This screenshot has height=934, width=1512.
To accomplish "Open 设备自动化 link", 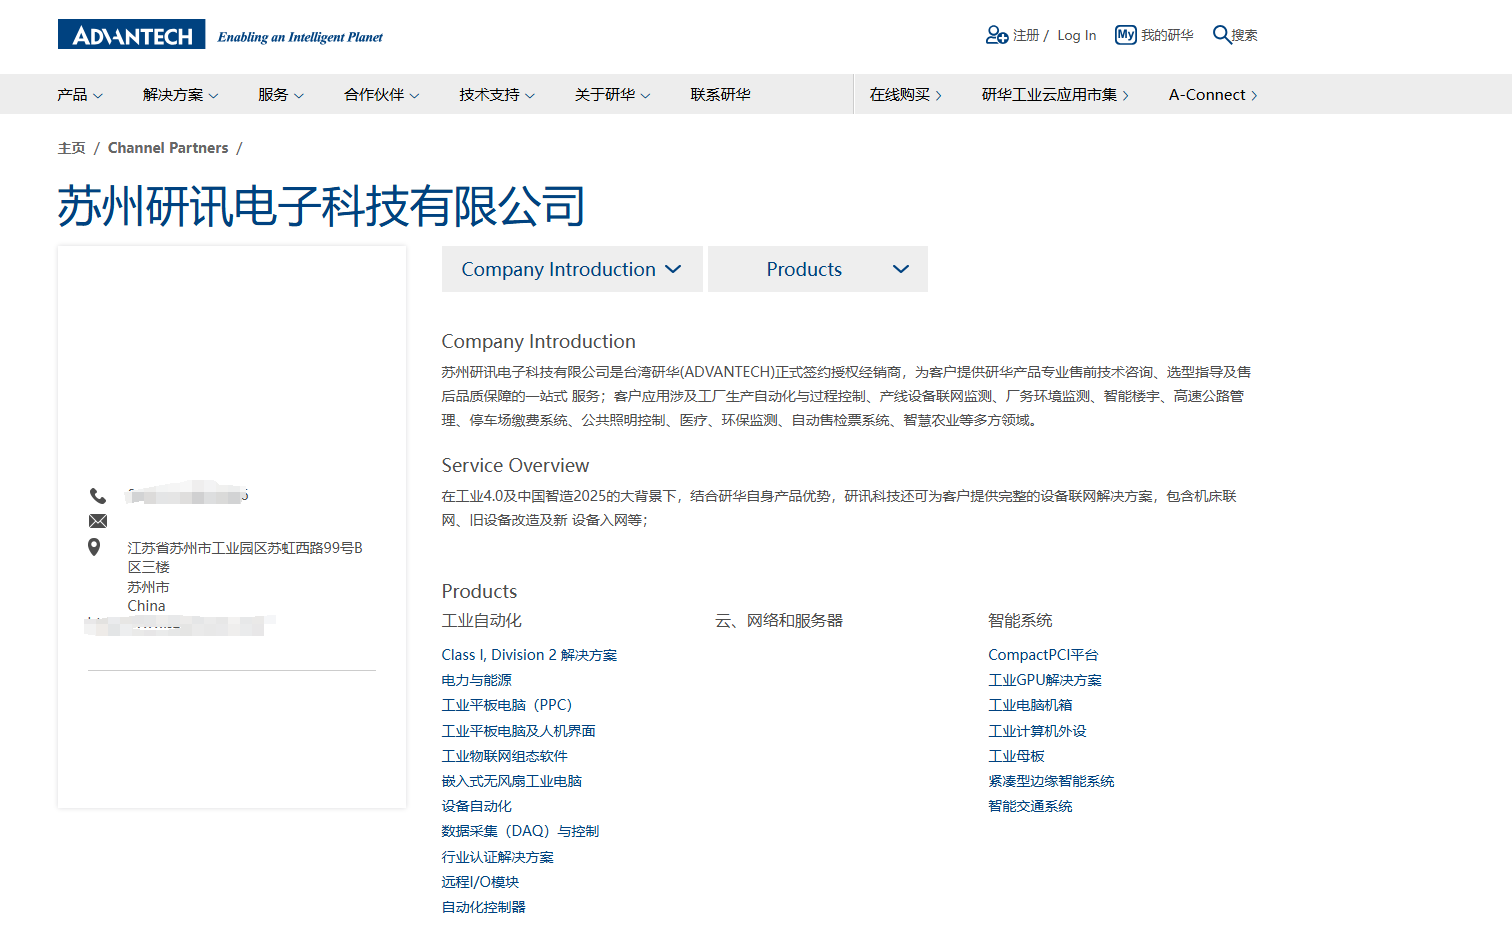I will click(476, 806).
